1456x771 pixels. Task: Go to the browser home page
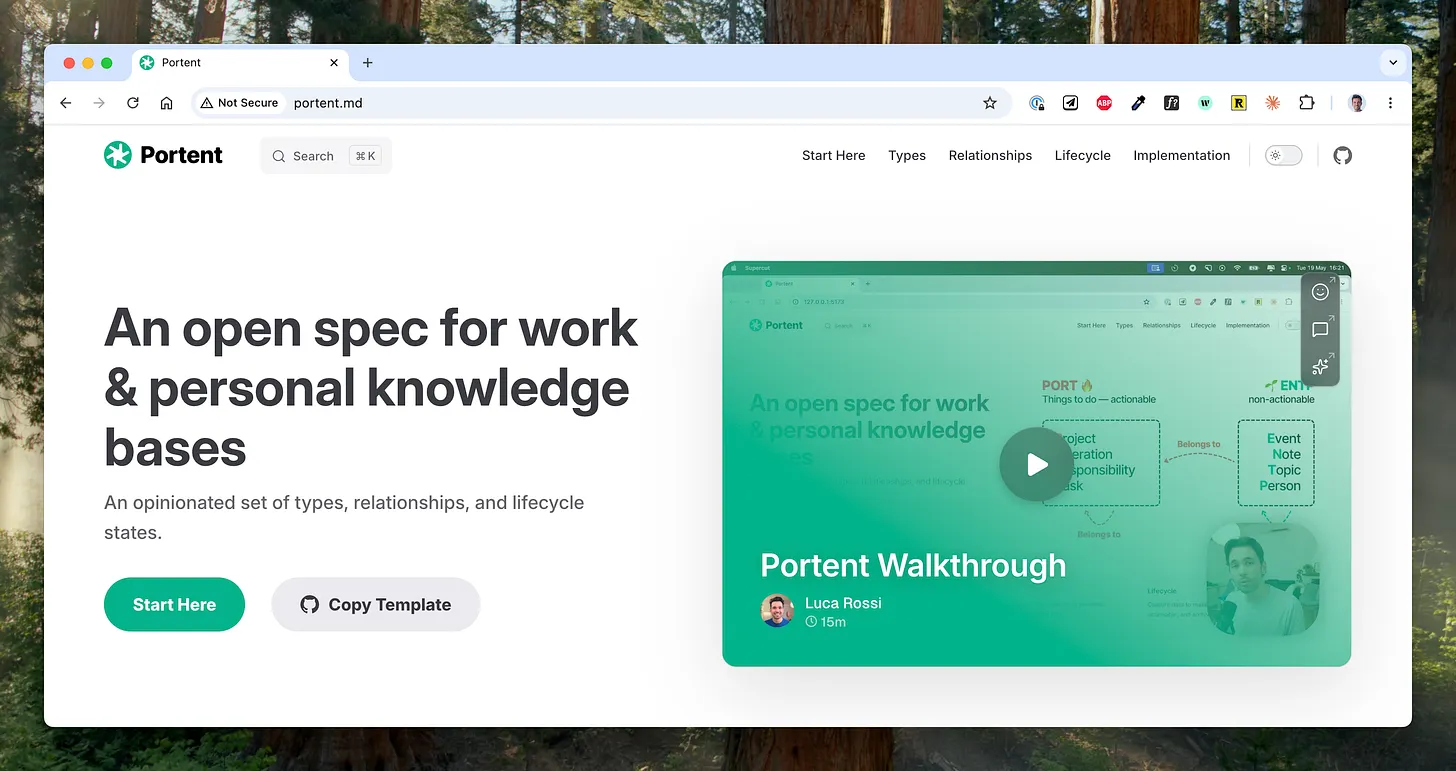click(x=167, y=103)
